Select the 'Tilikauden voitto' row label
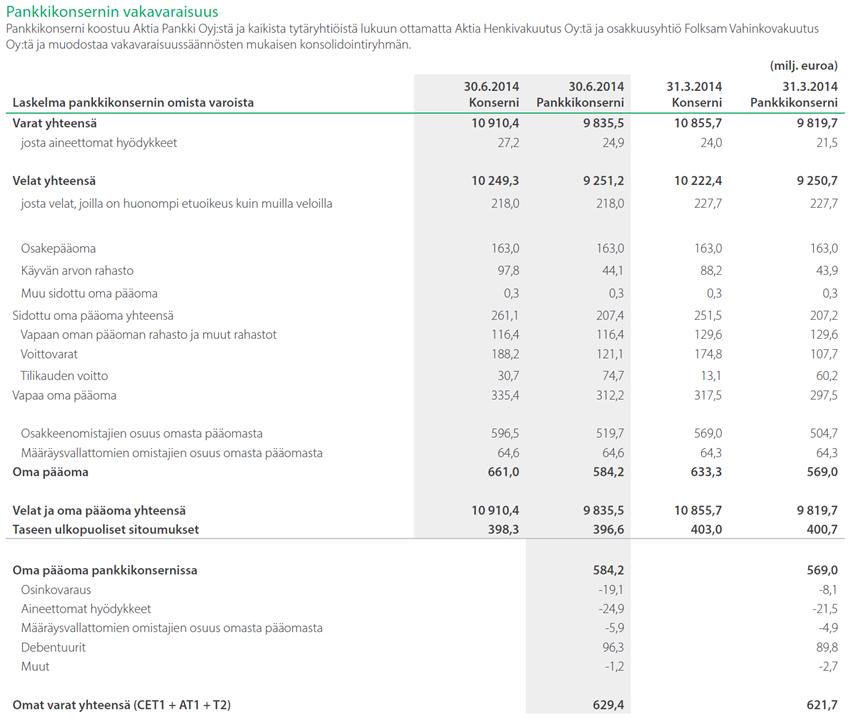The image size is (864, 724). click(x=64, y=376)
